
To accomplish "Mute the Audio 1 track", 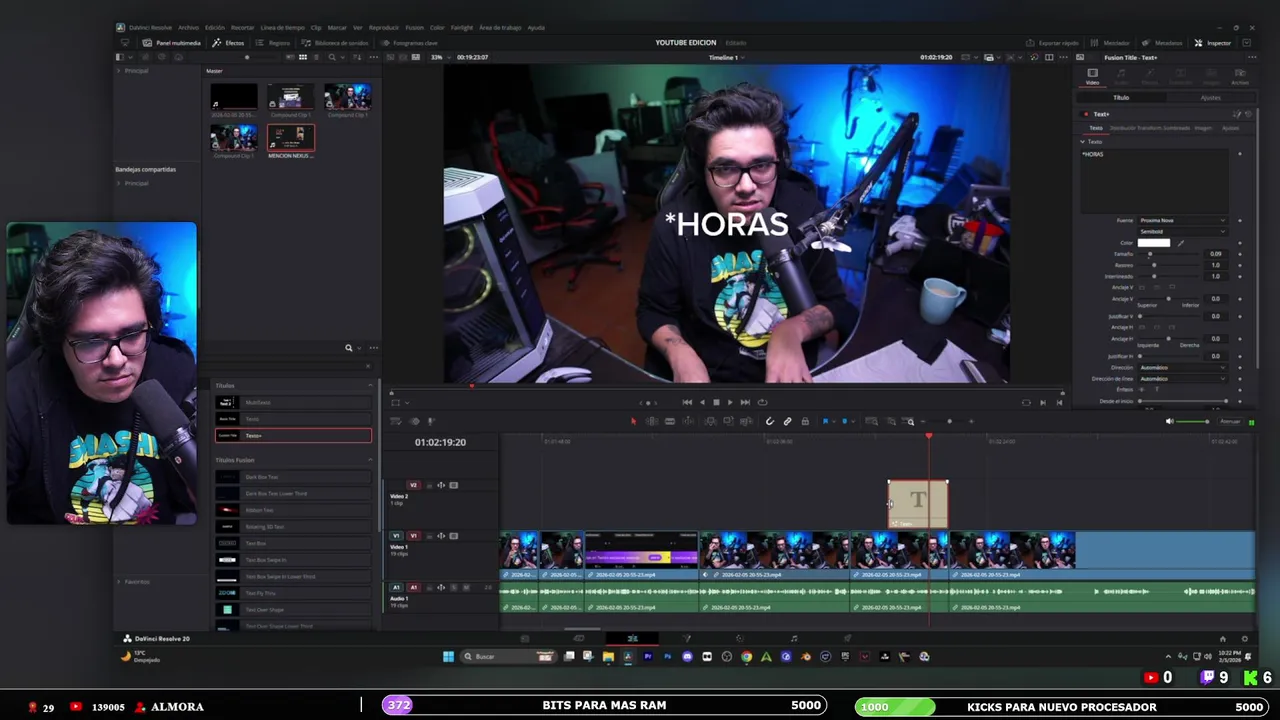I will (x=466, y=587).
